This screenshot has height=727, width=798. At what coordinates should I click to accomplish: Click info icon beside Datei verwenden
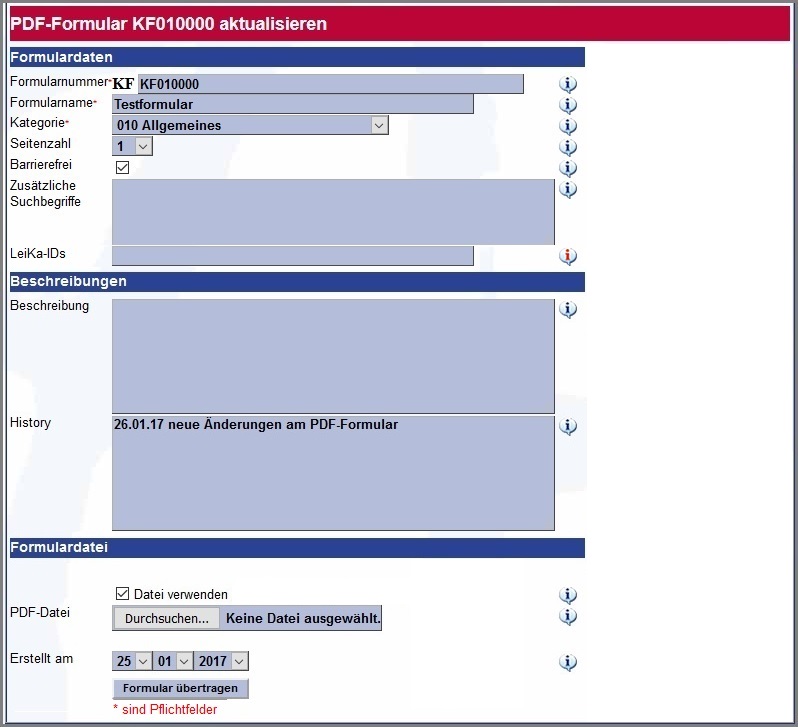tap(568, 595)
